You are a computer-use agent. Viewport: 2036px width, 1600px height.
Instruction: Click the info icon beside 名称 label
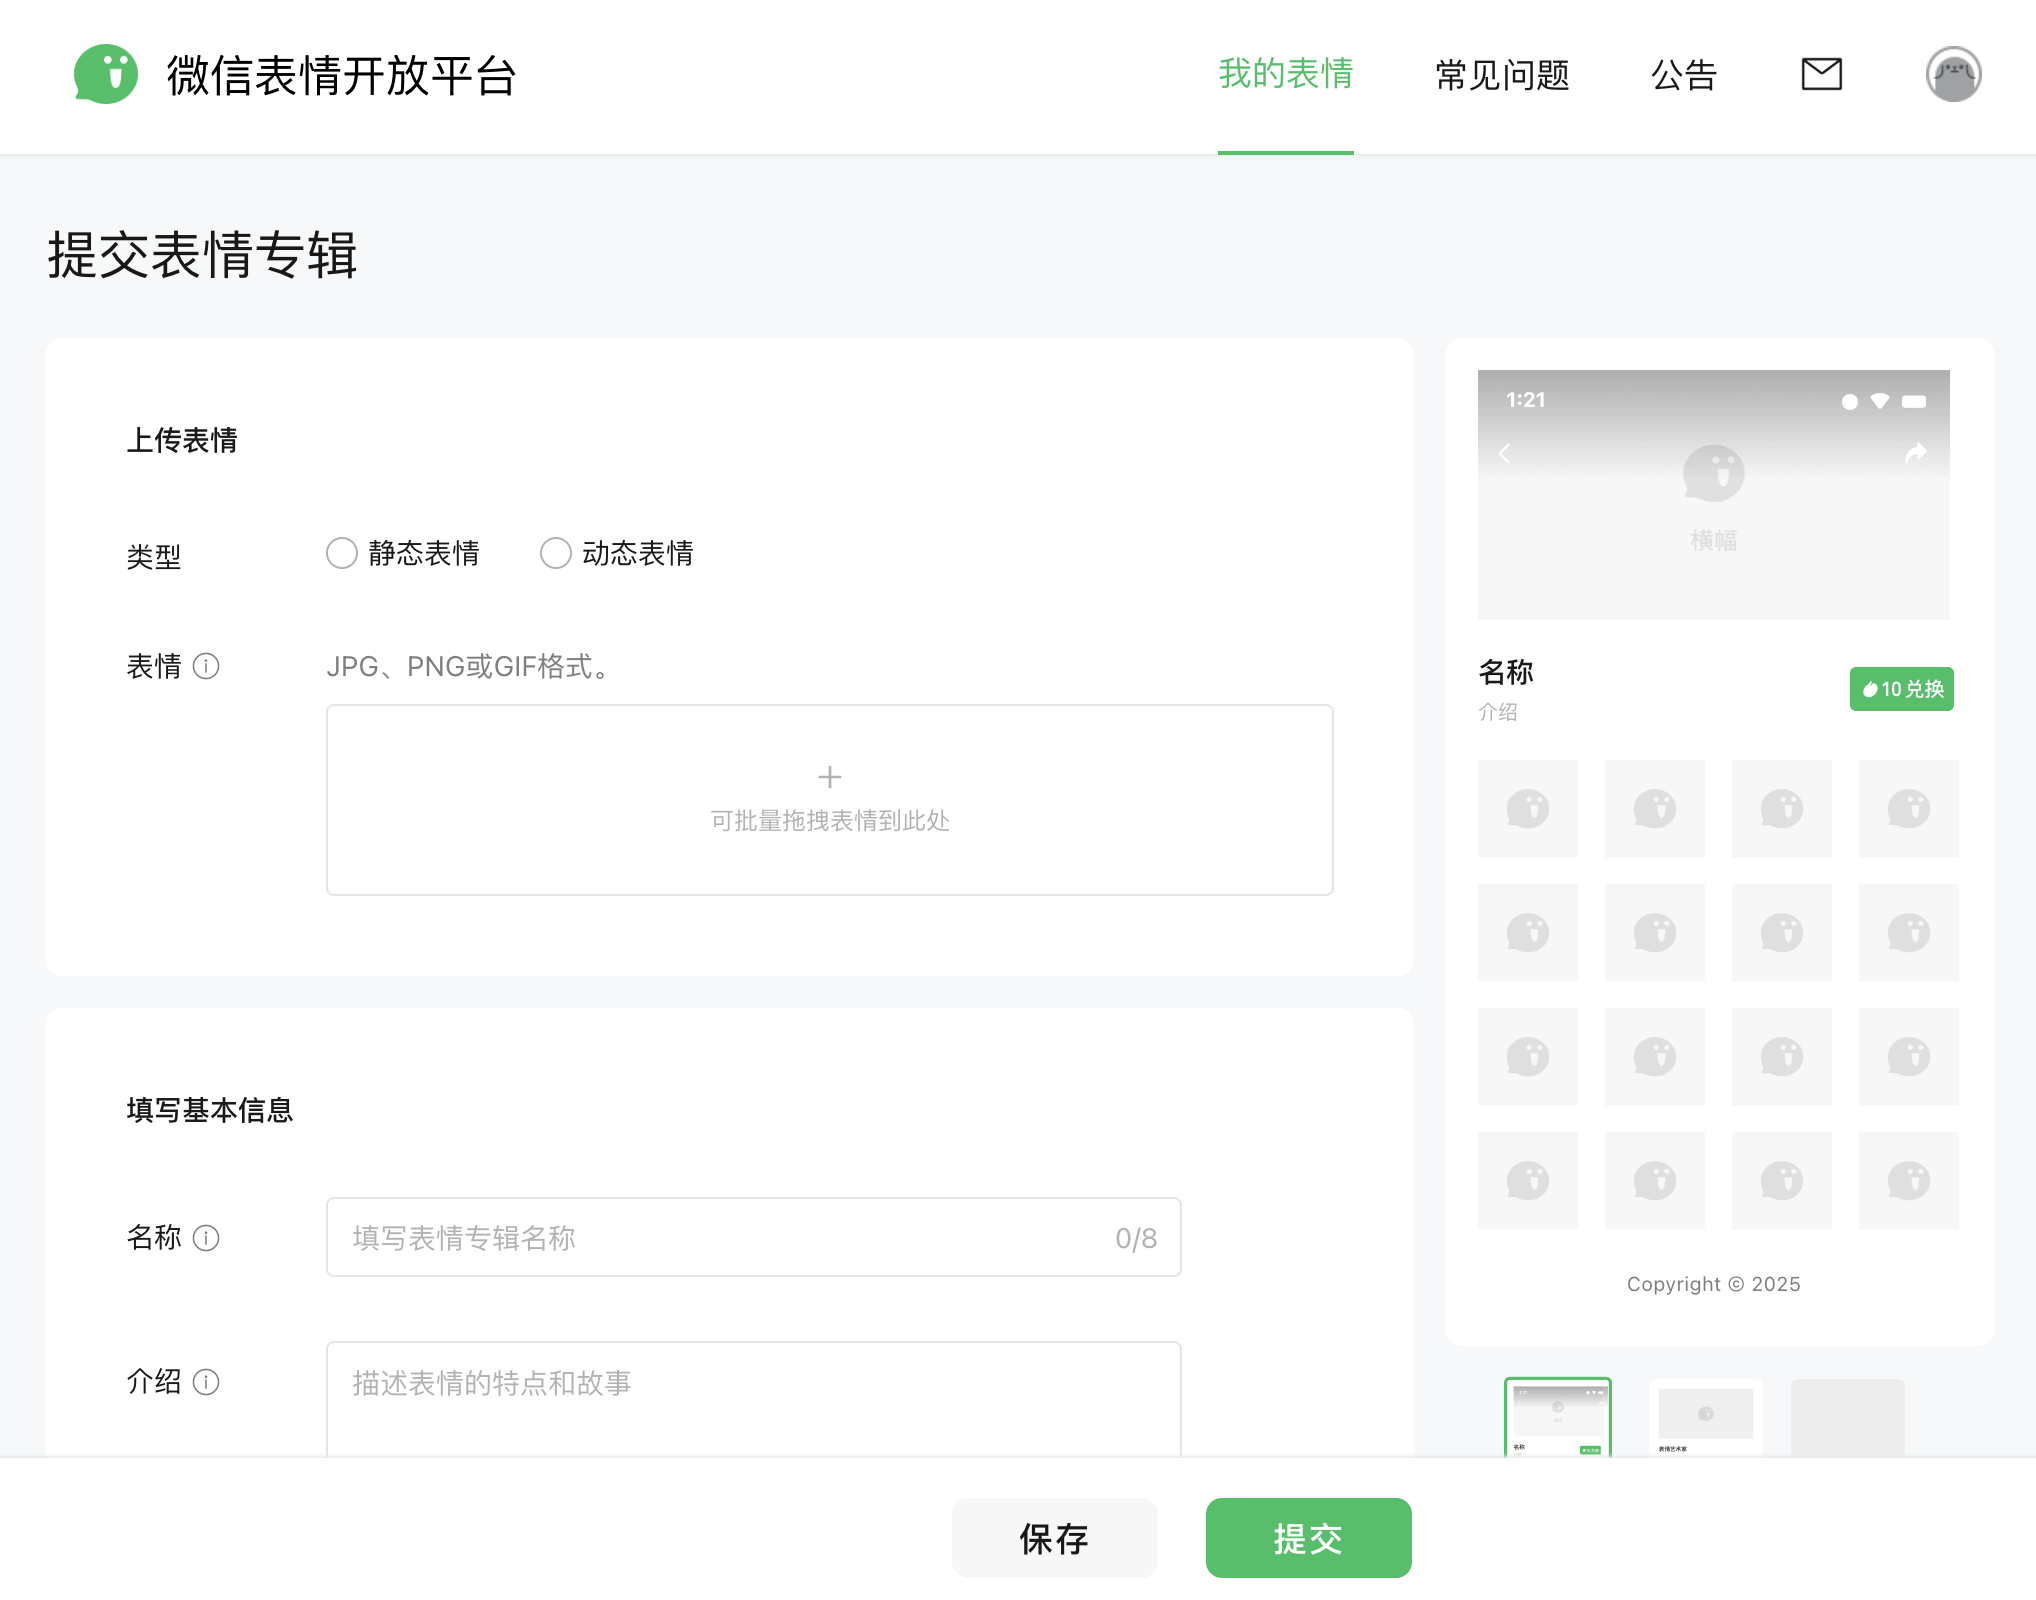[206, 1238]
